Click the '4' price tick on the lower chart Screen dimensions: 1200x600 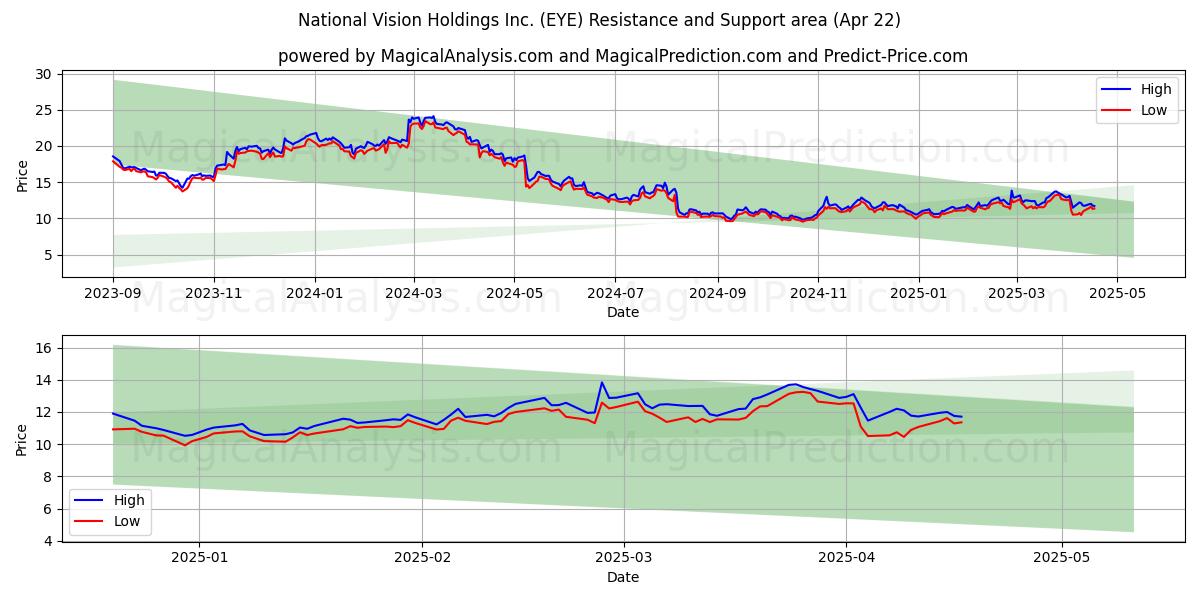click(48, 541)
